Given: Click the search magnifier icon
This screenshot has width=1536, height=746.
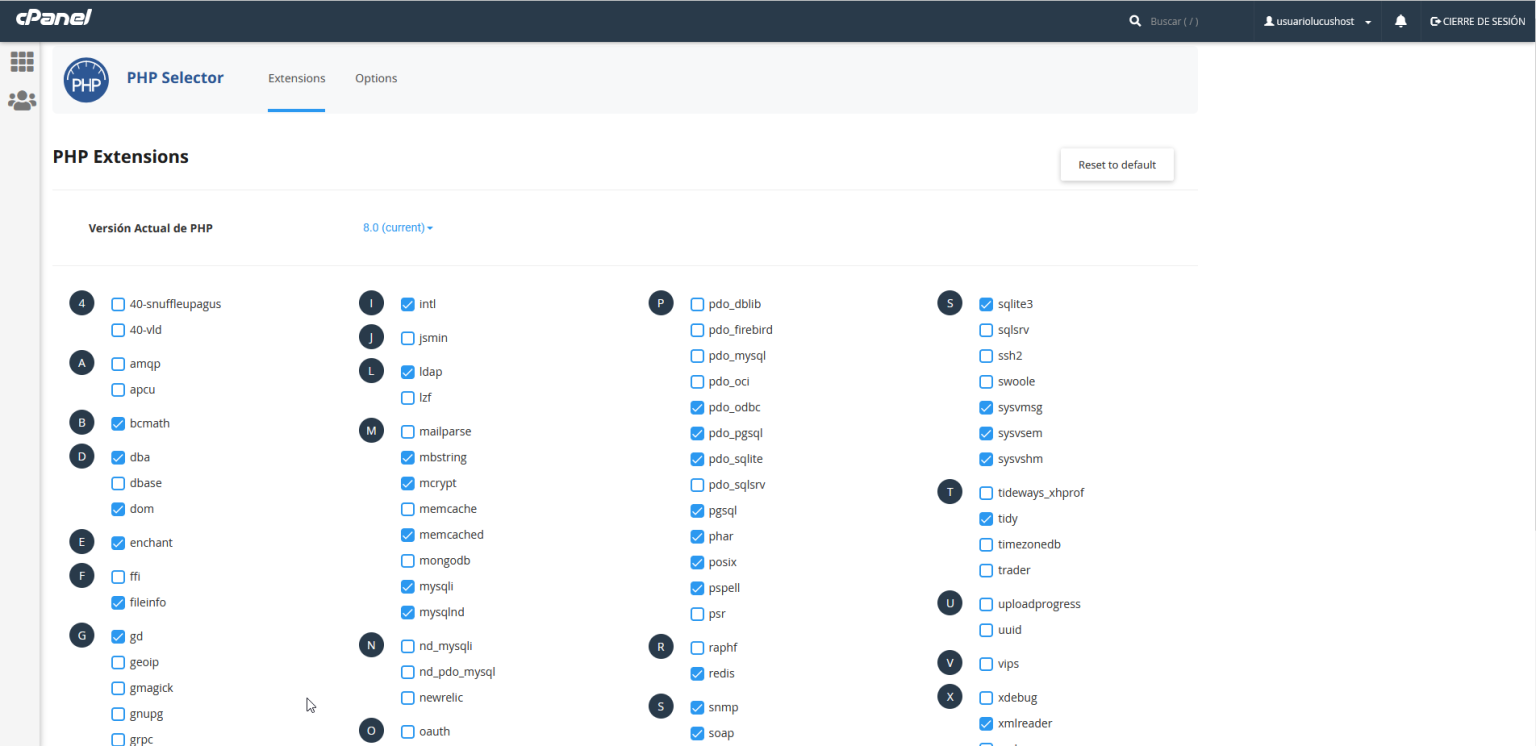Looking at the screenshot, I should coord(1134,21).
